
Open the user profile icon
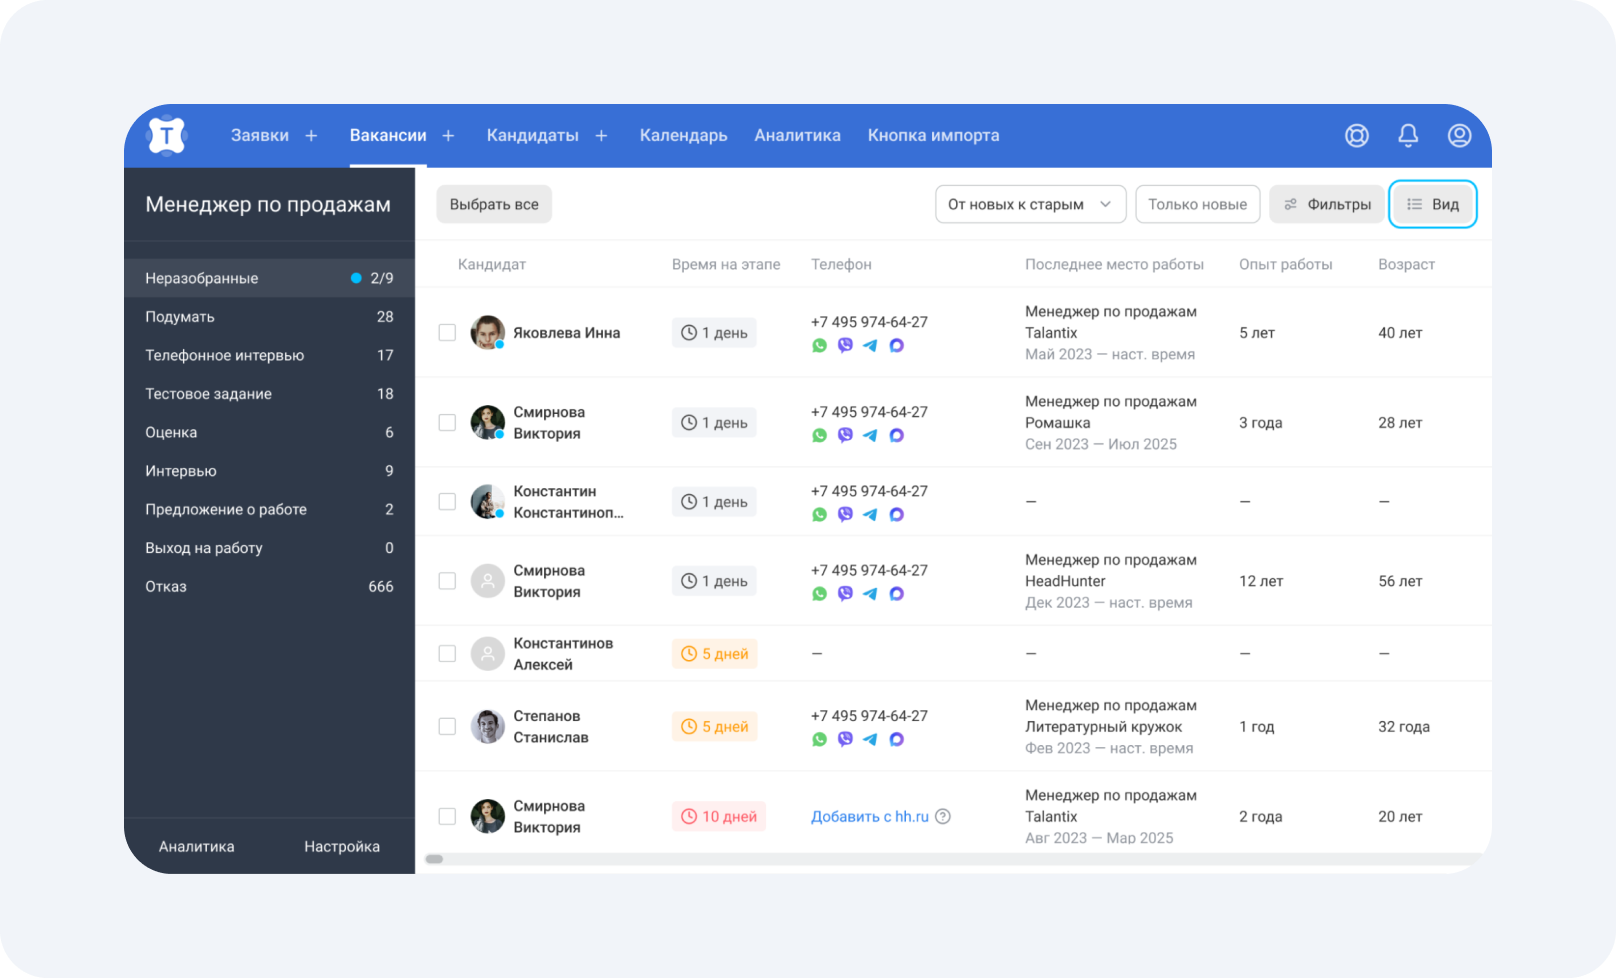pyautogui.click(x=1459, y=135)
